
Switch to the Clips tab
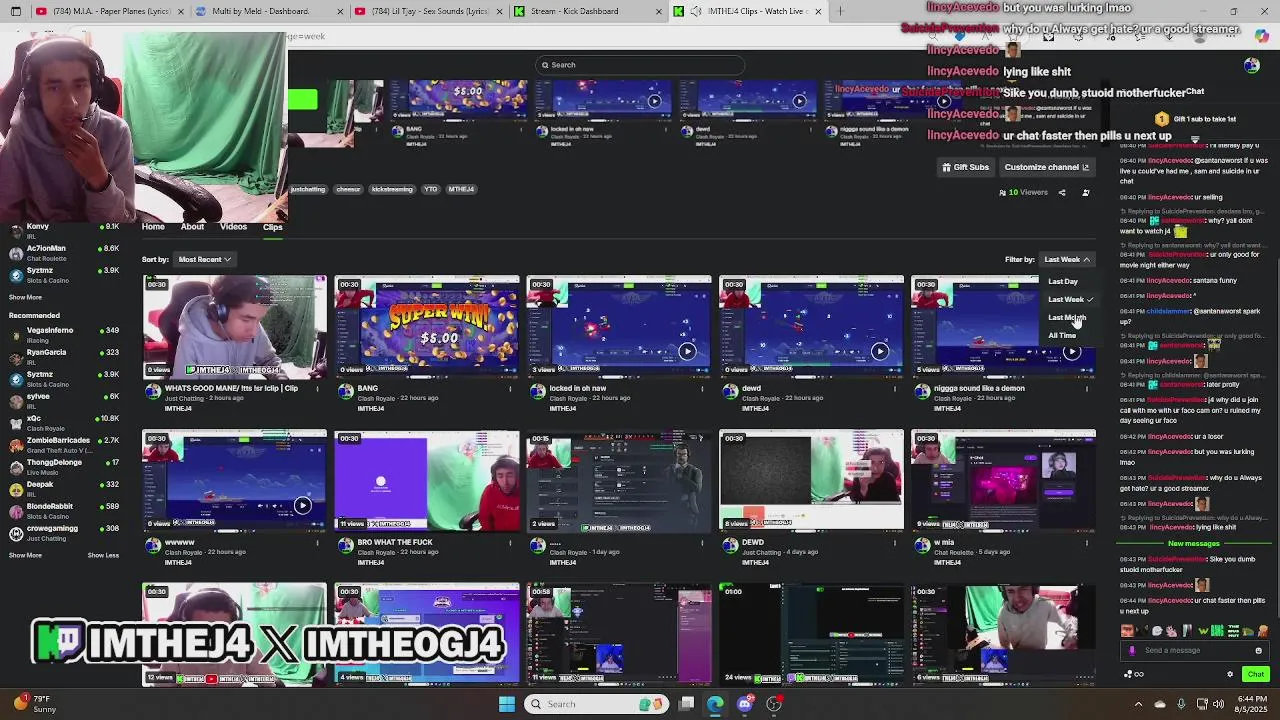tap(272, 227)
